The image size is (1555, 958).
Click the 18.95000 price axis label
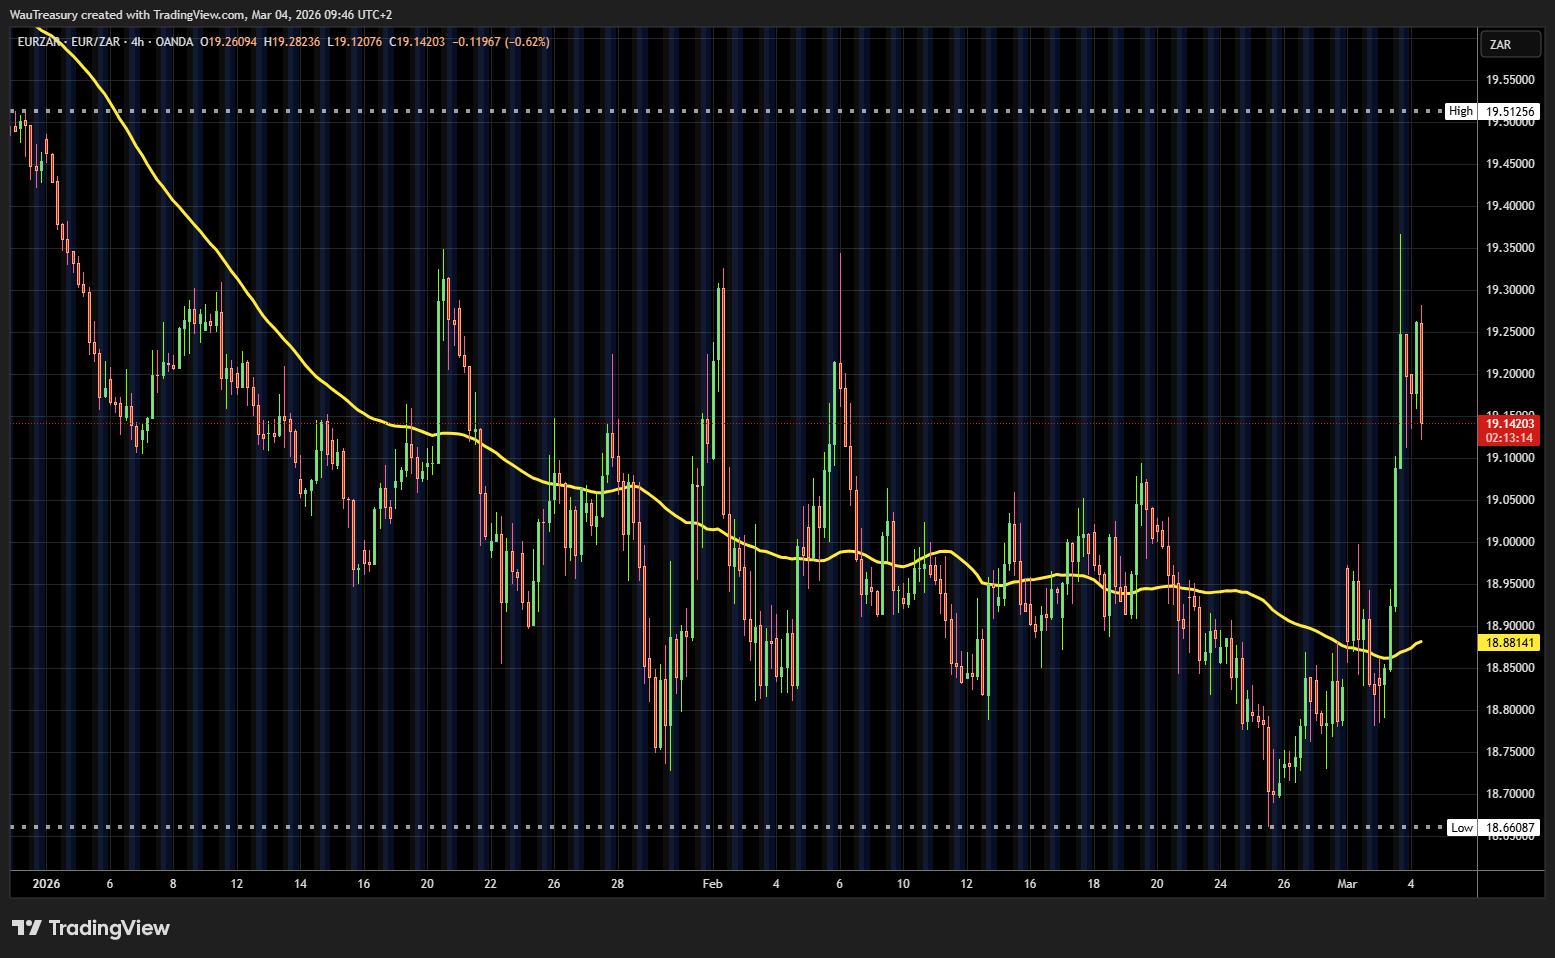click(1510, 584)
